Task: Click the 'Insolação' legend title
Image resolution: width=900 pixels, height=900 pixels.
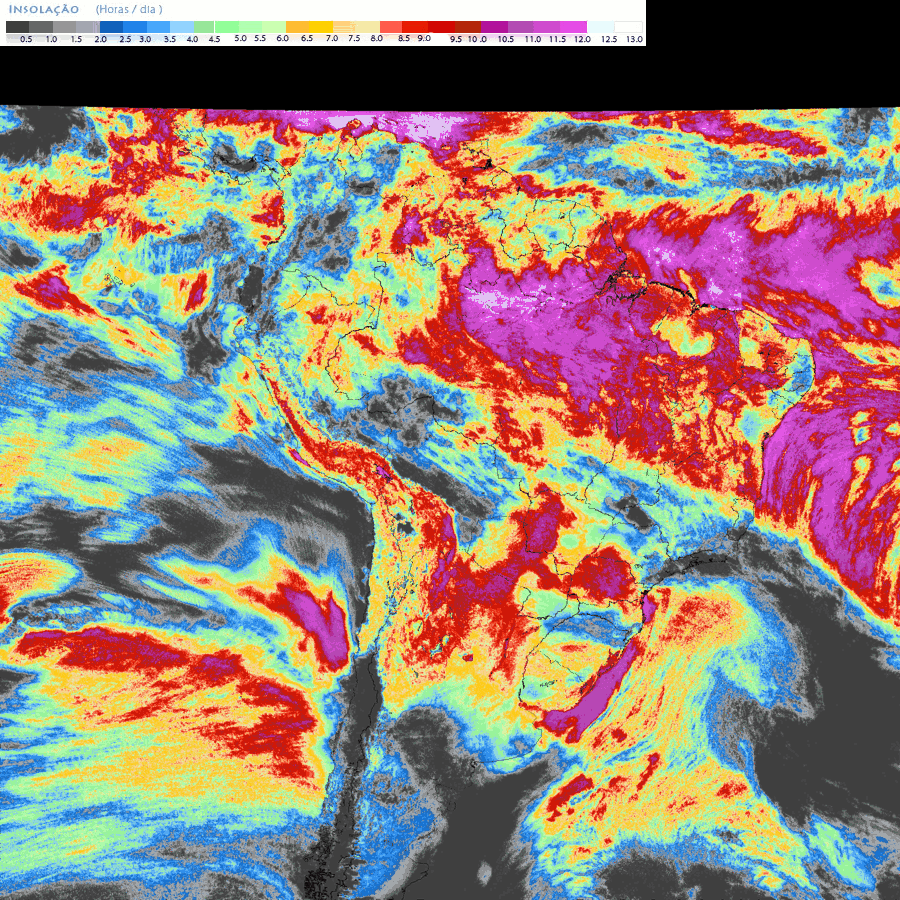Action: click(44, 10)
